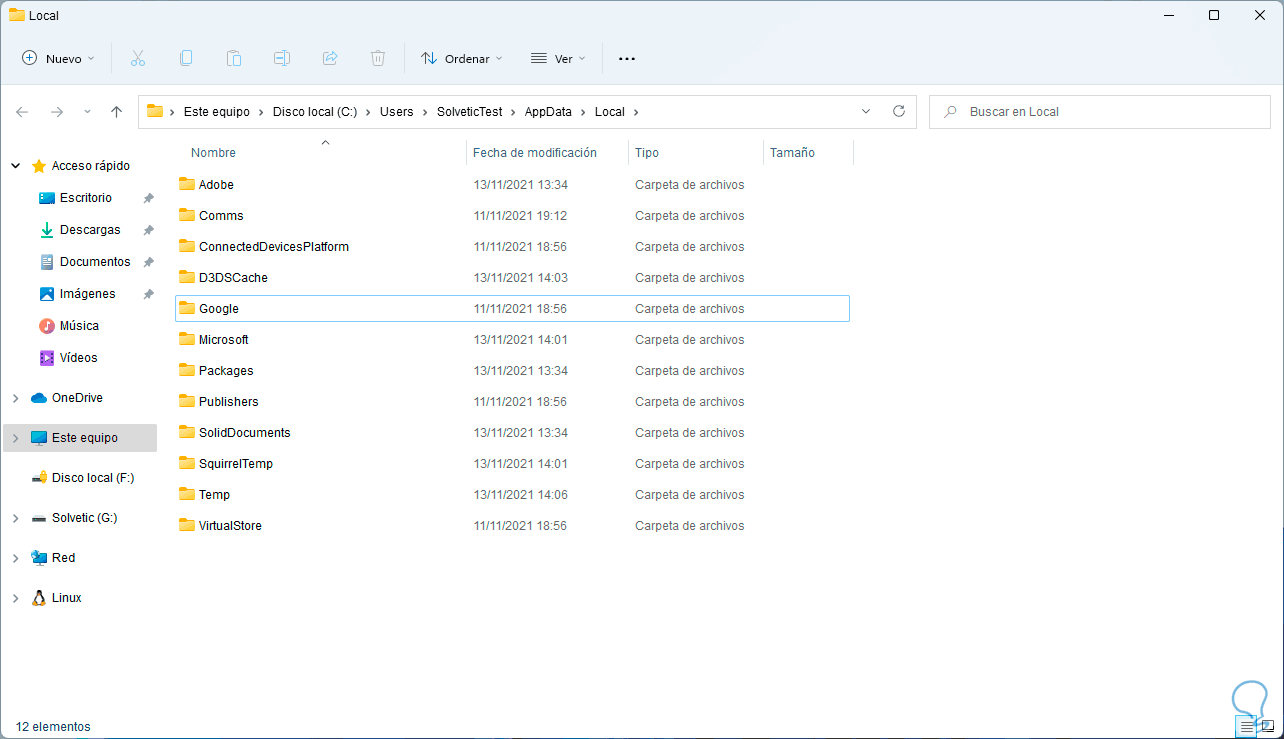Refresh the current folder view
This screenshot has width=1284, height=739.
tap(898, 112)
